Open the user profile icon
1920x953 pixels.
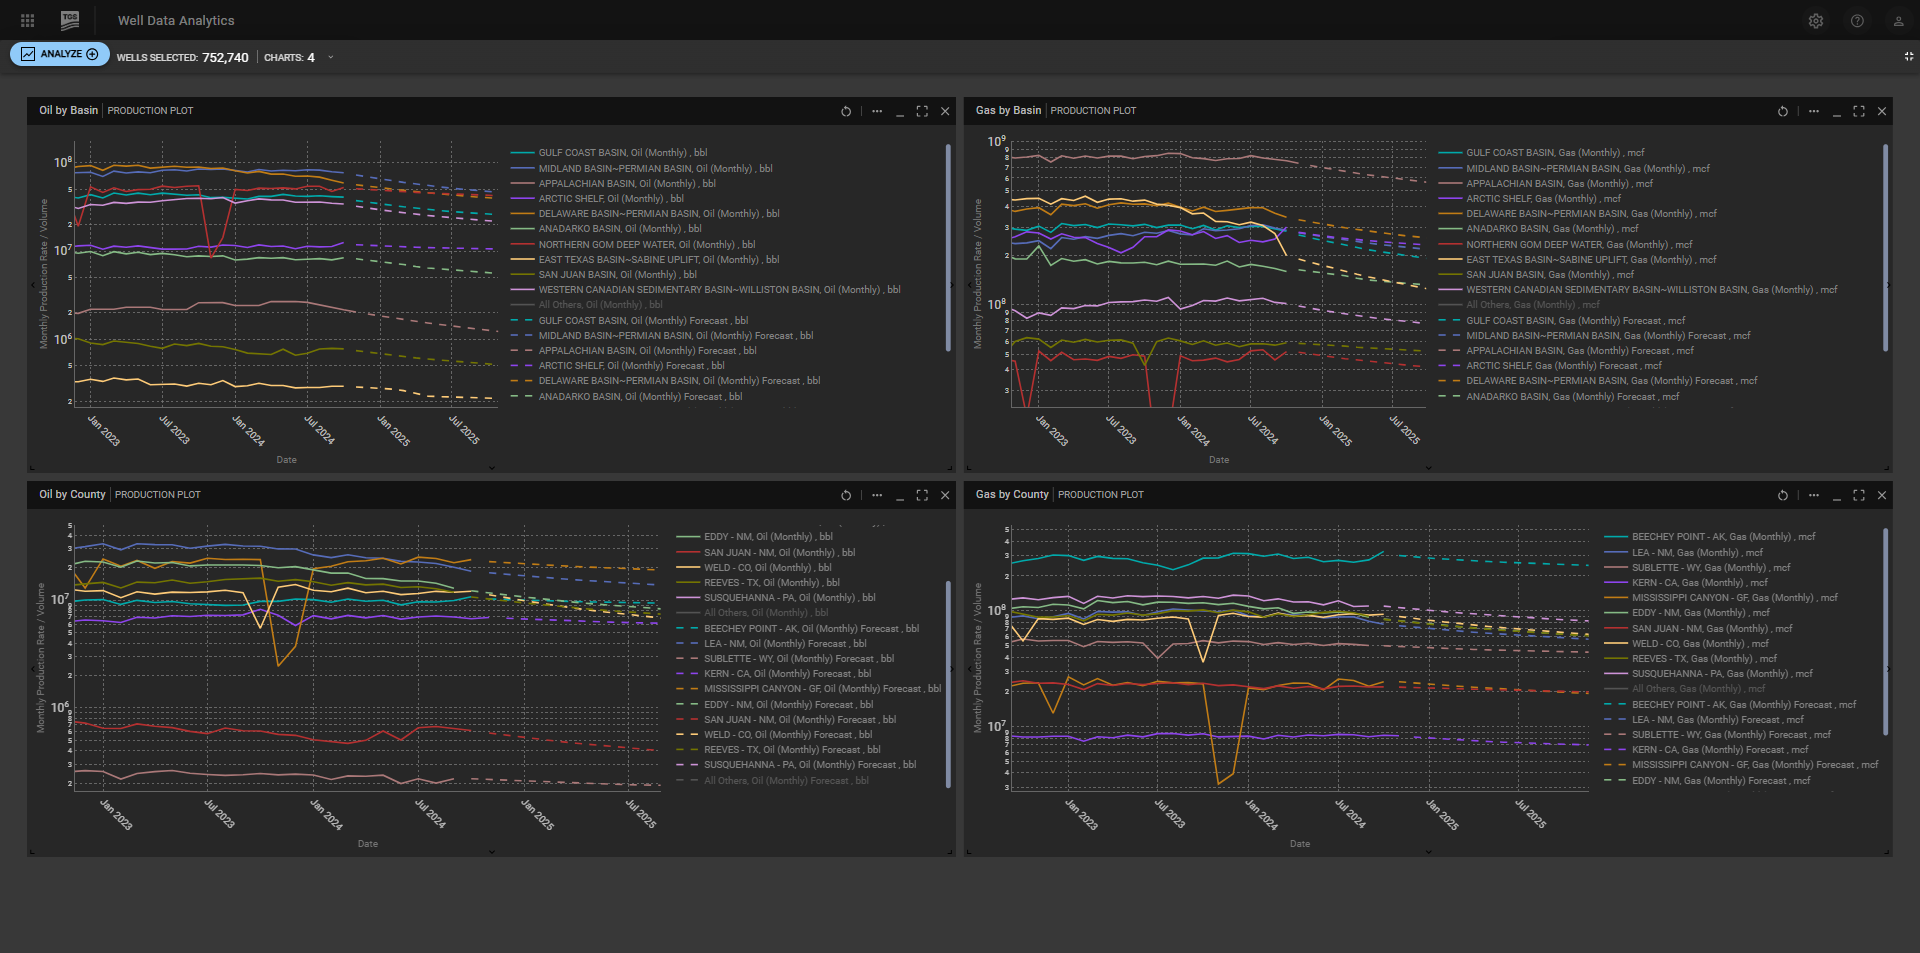(x=1898, y=21)
